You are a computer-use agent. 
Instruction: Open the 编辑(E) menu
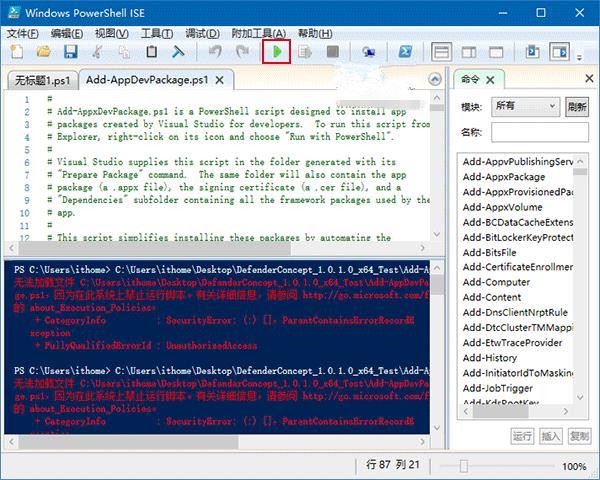pos(67,34)
